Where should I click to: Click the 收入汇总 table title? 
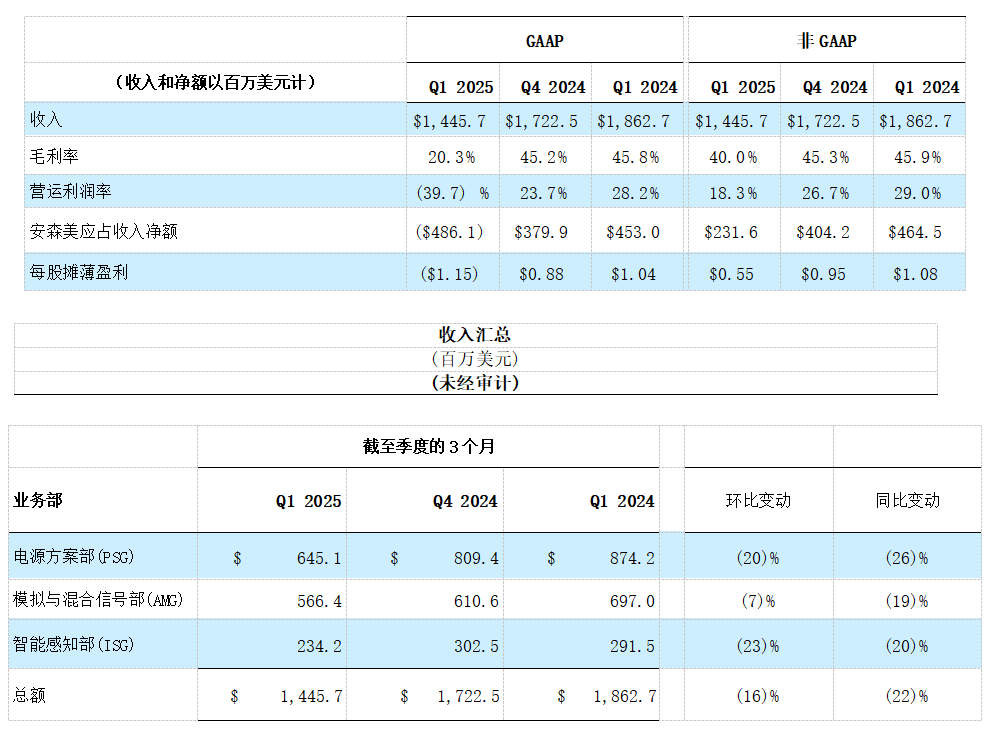(x=475, y=335)
